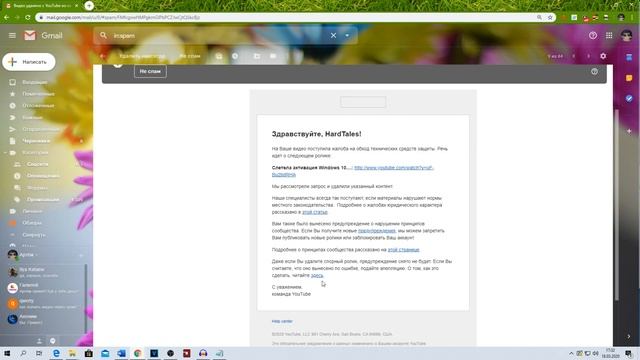This screenshot has width=640, height=360.
Task: Open the Updates category (Оповещения)
Action: pyautogui.click(x=43, y=176)
